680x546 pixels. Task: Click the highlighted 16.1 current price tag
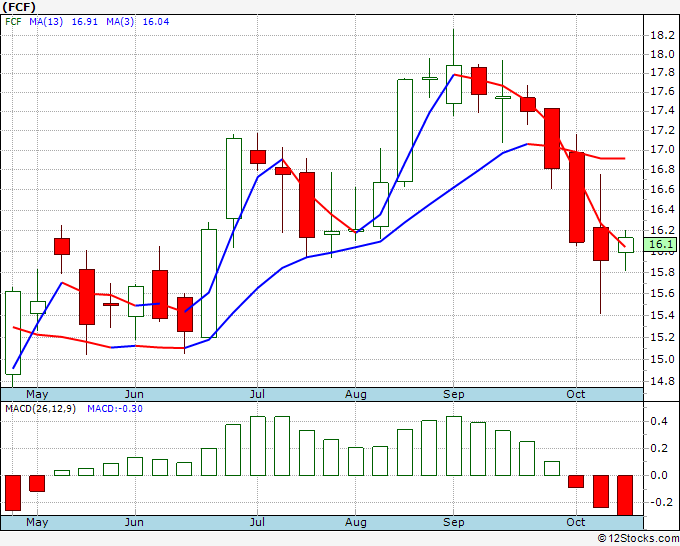pos(660,244)
